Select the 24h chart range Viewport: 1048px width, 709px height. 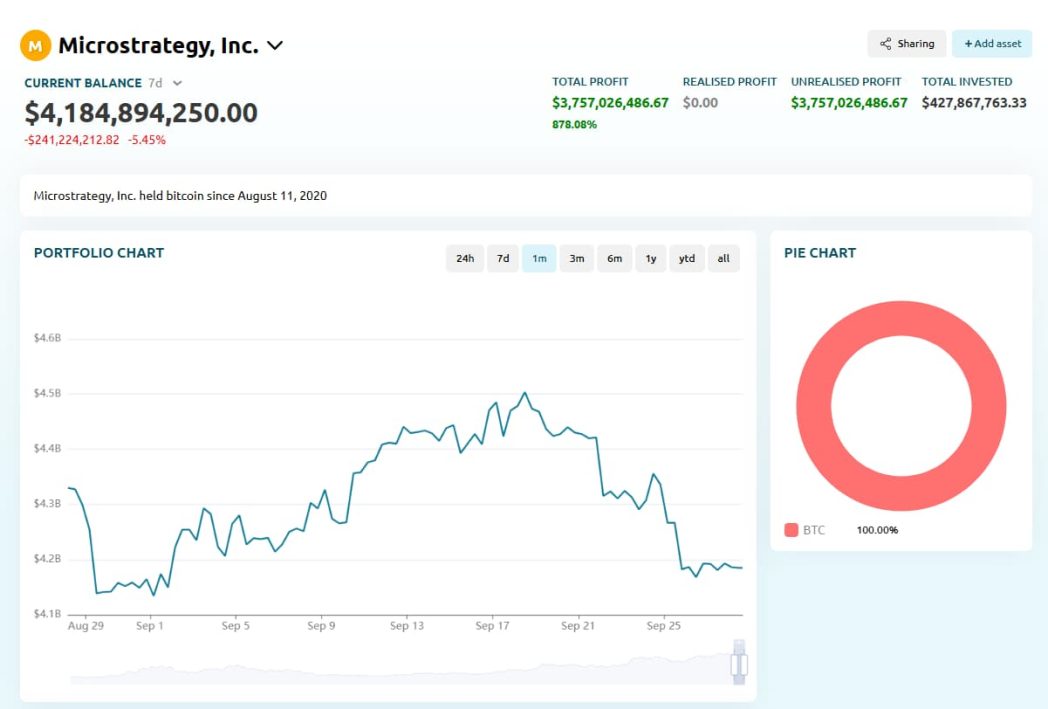[x=465, y=259]
